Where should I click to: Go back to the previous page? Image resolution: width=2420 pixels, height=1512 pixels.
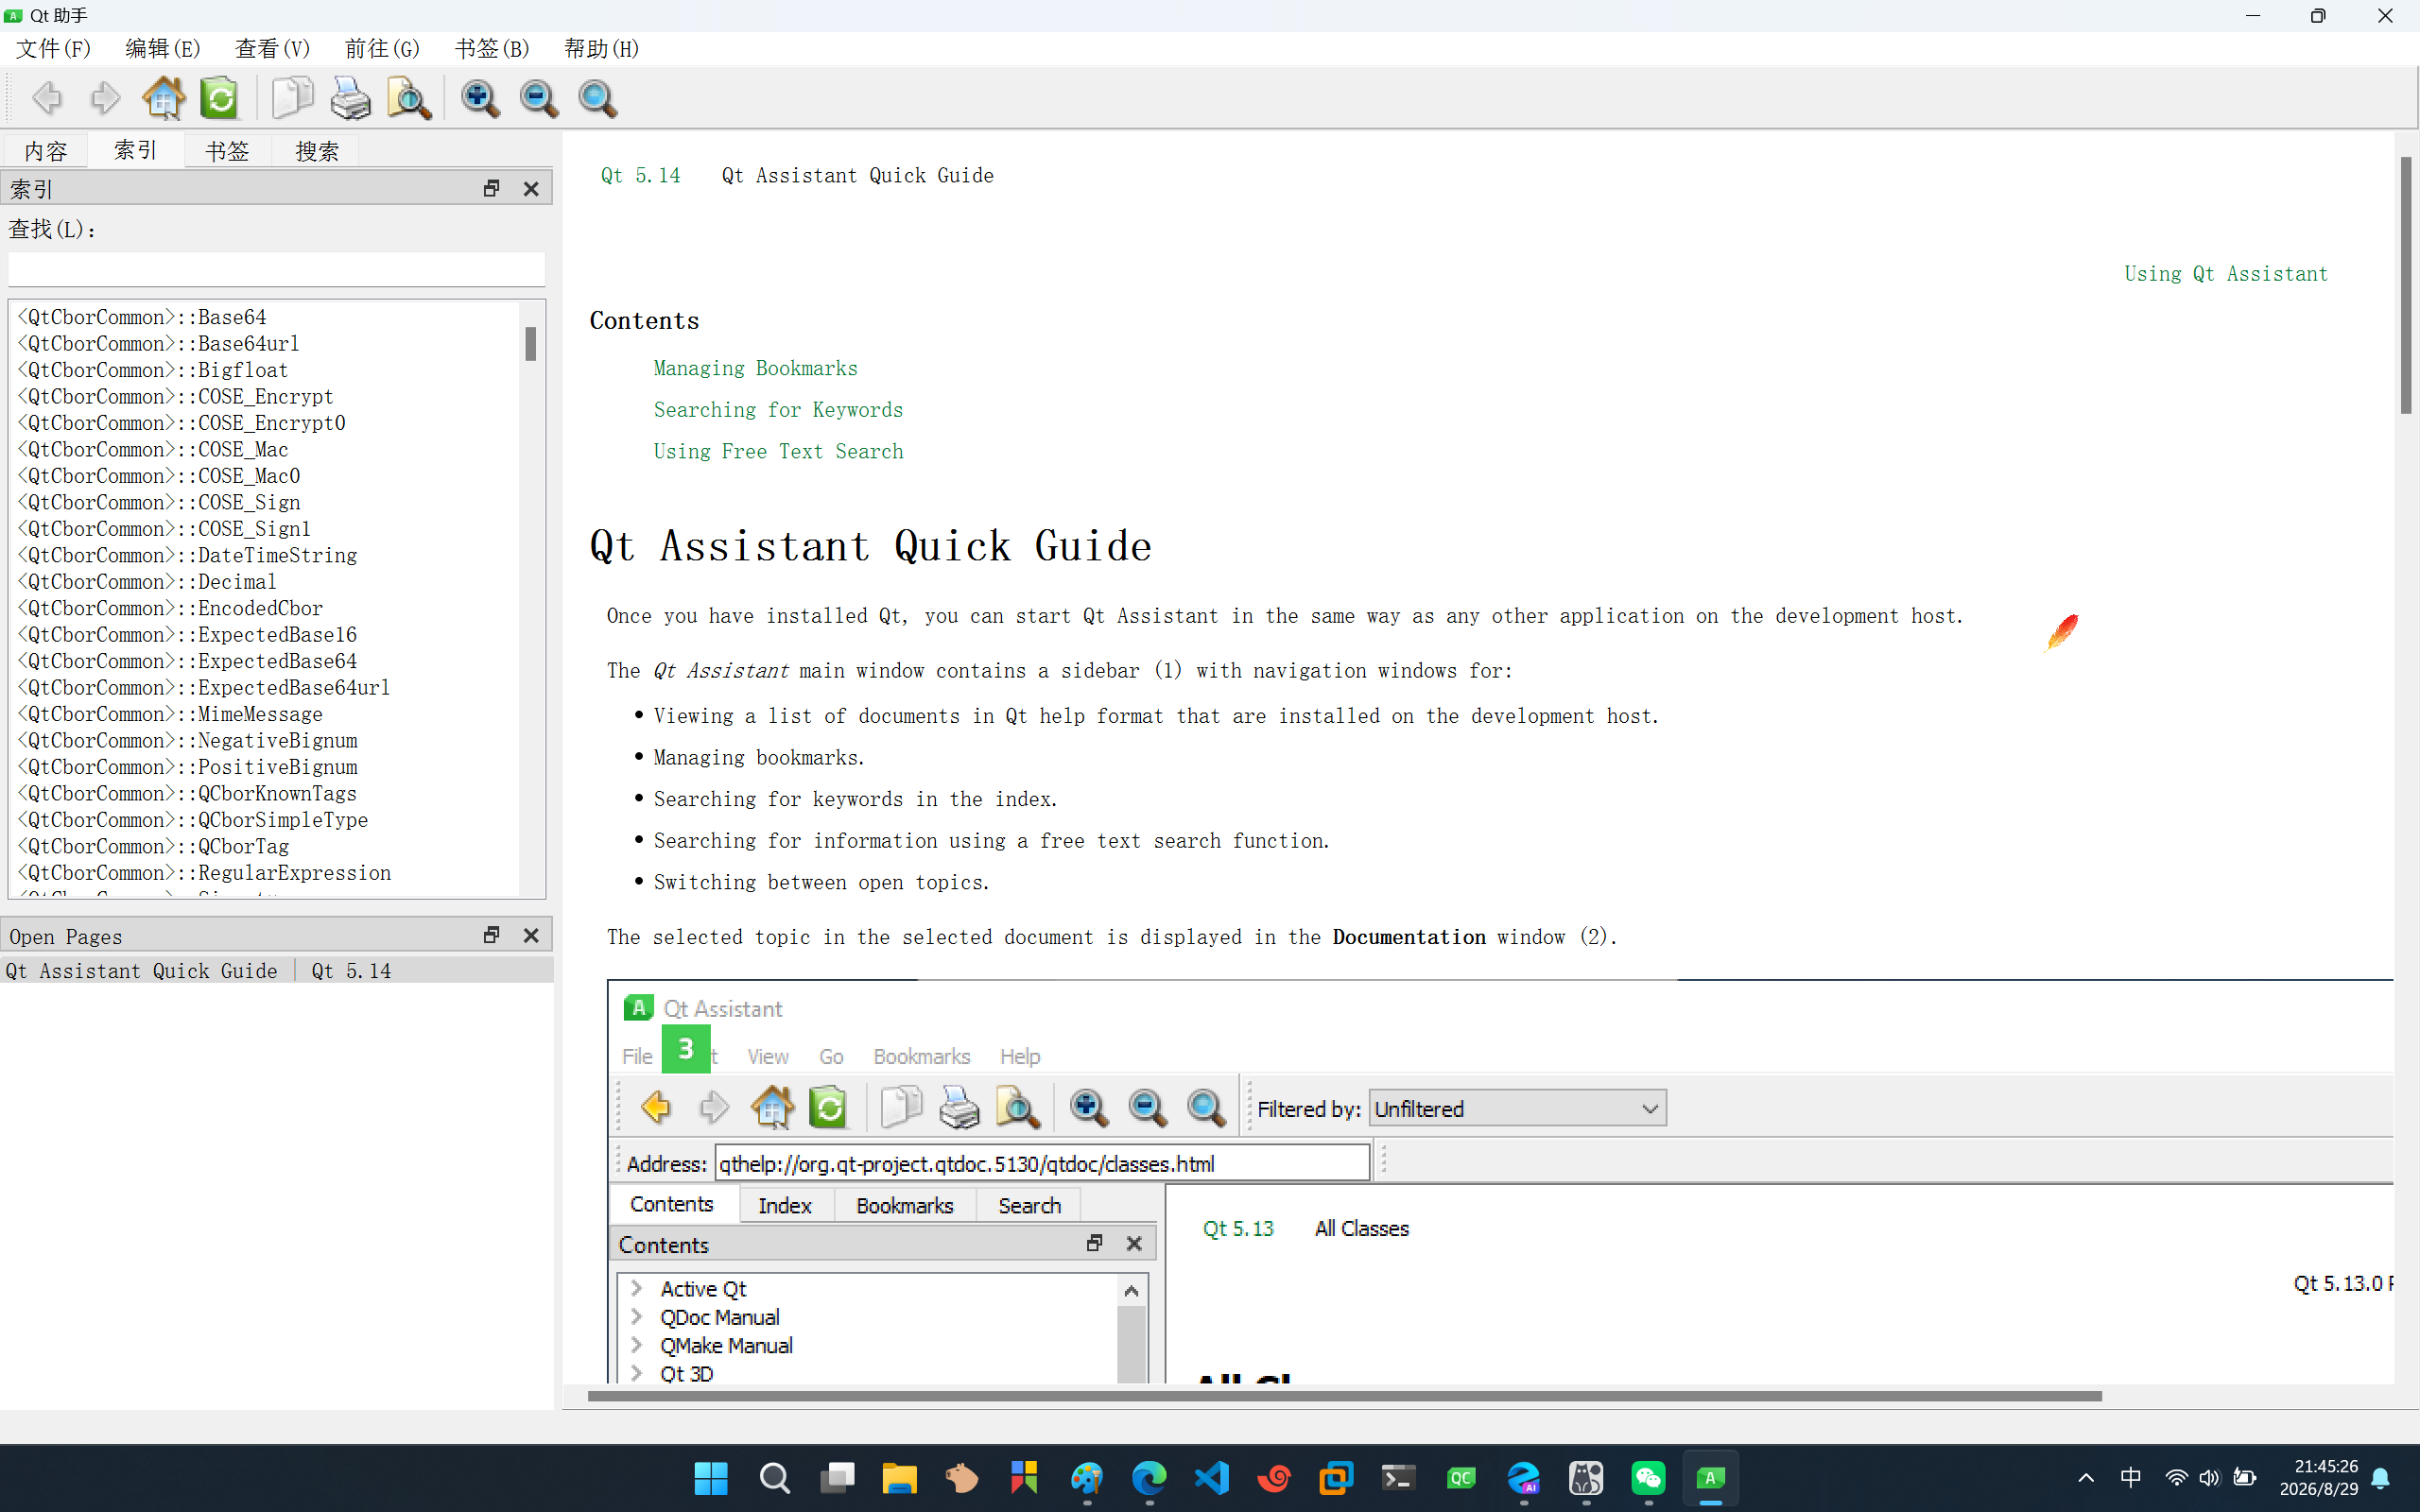(47, 98)
